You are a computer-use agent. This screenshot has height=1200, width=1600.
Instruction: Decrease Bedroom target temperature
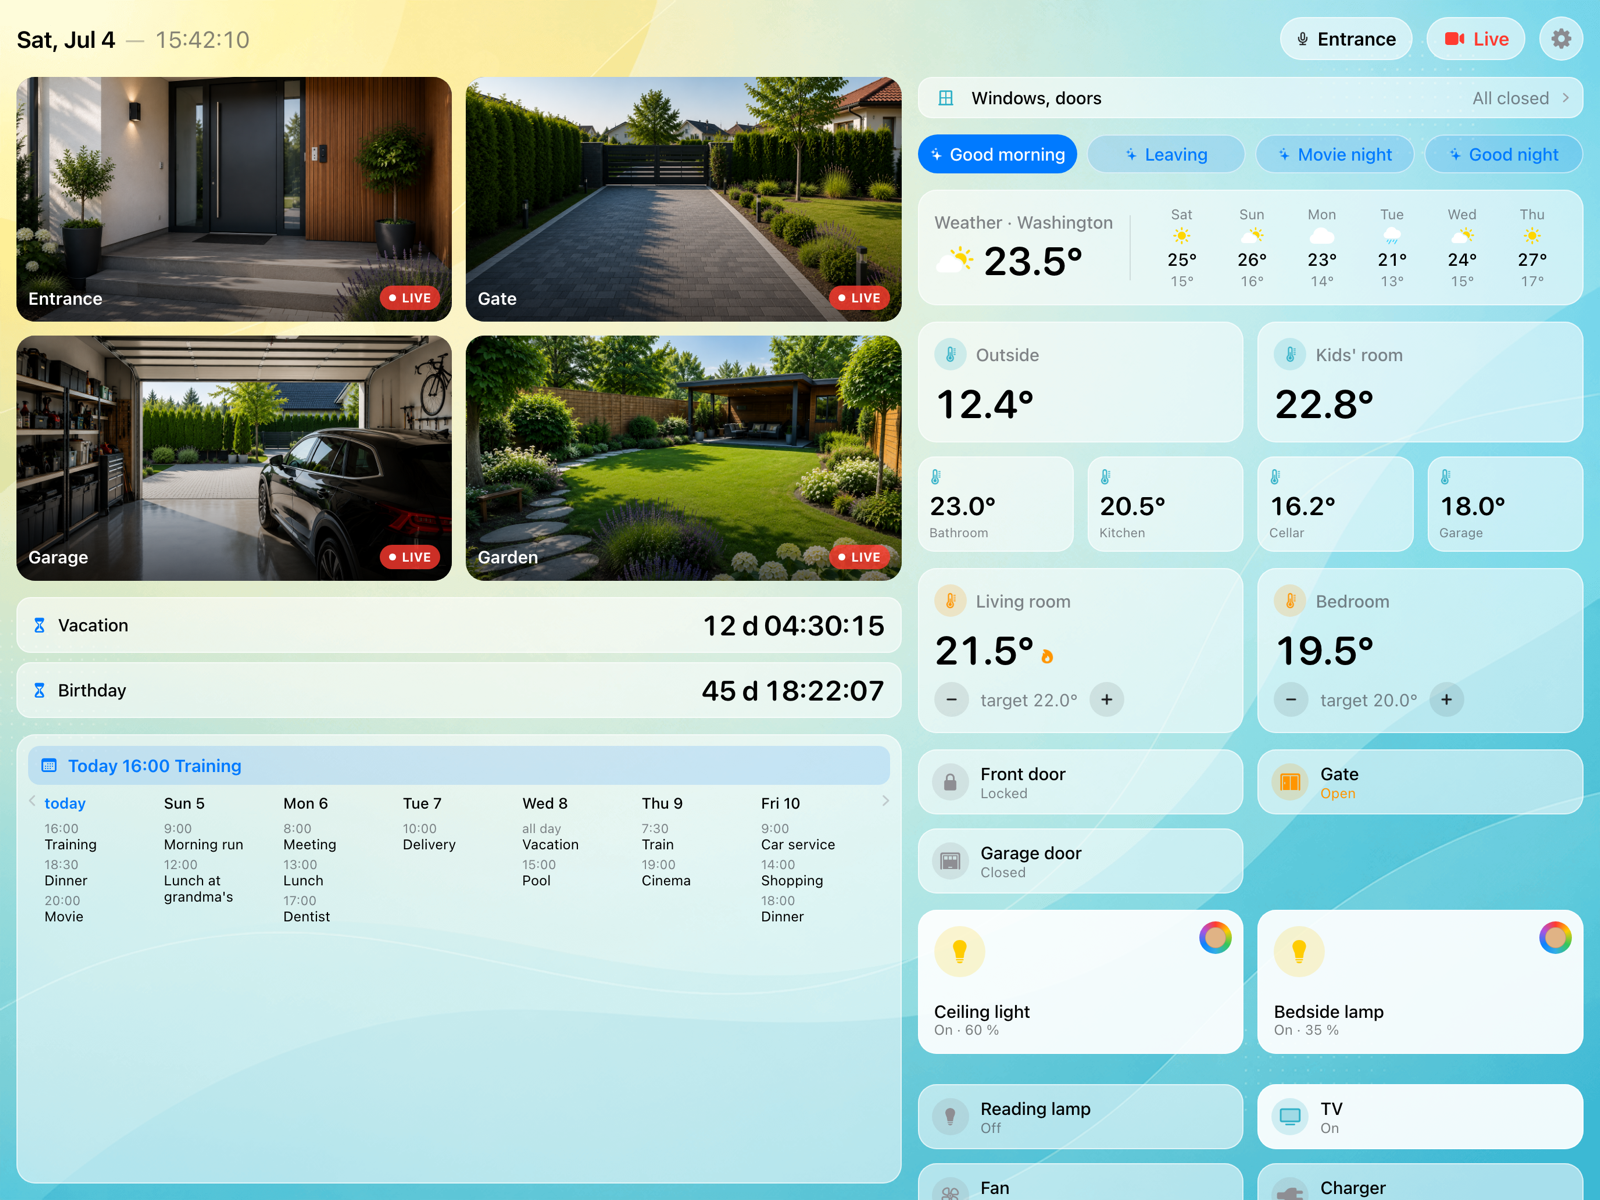[1291, 700]
